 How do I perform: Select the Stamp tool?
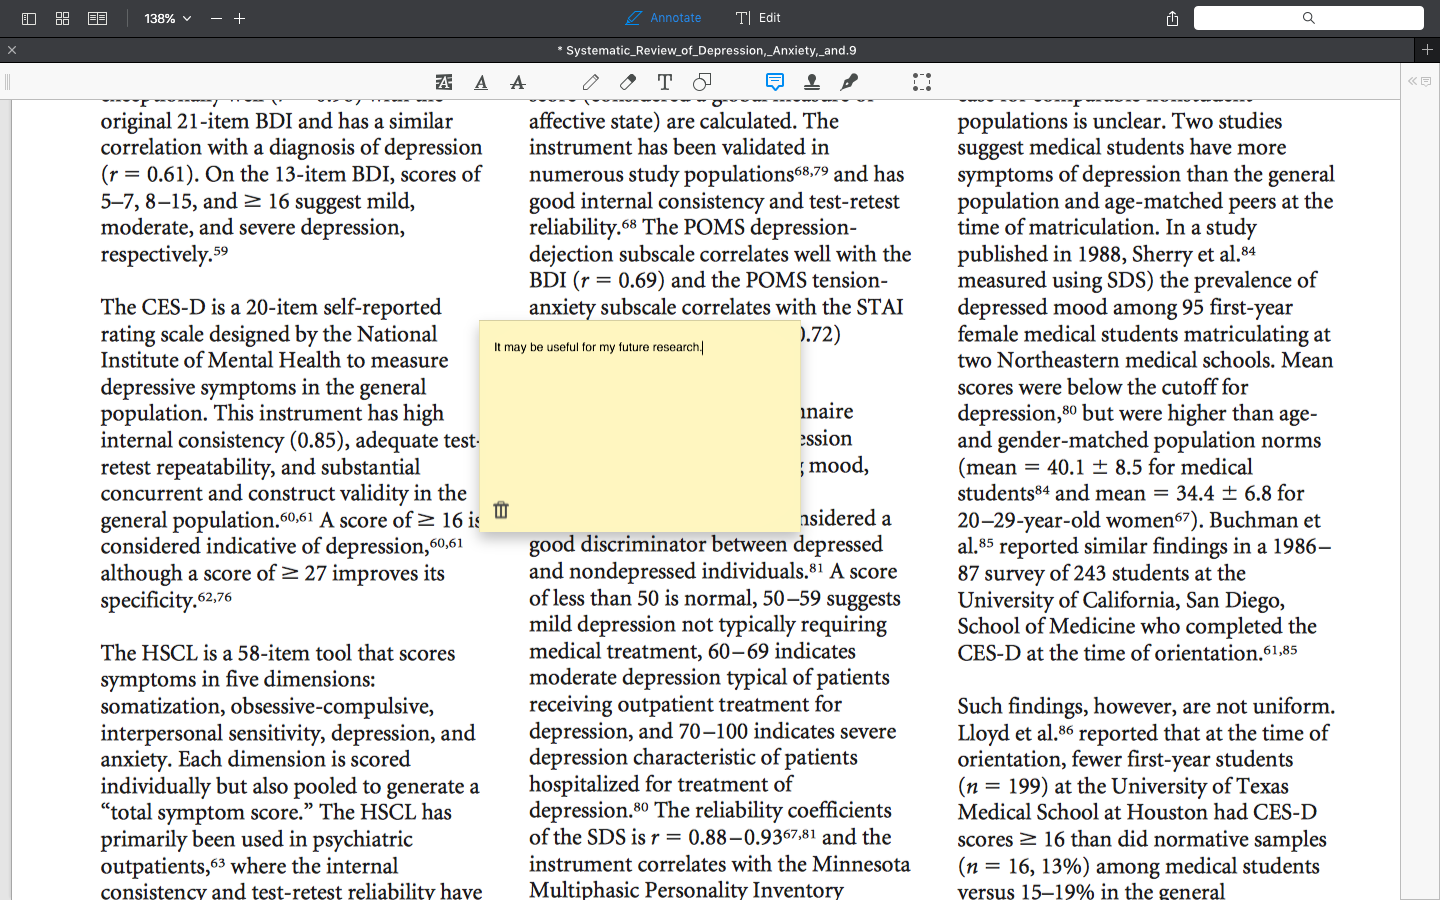812,82
